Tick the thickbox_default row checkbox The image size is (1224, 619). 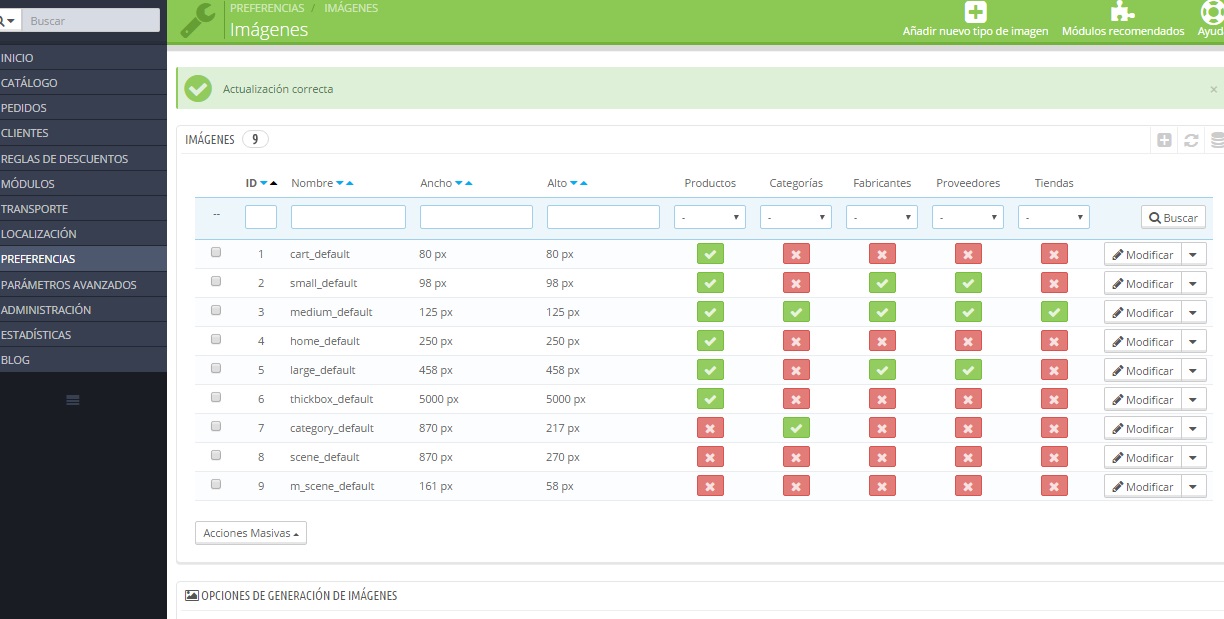(x=216, y=398)
